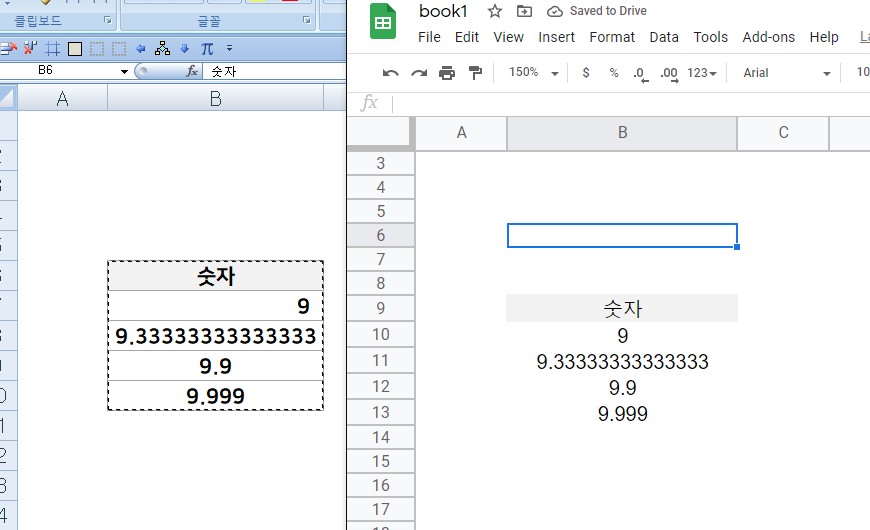
Task: Open Excel name box dropdown arrow
Action: pyautogui.click(x=124, y=71)
